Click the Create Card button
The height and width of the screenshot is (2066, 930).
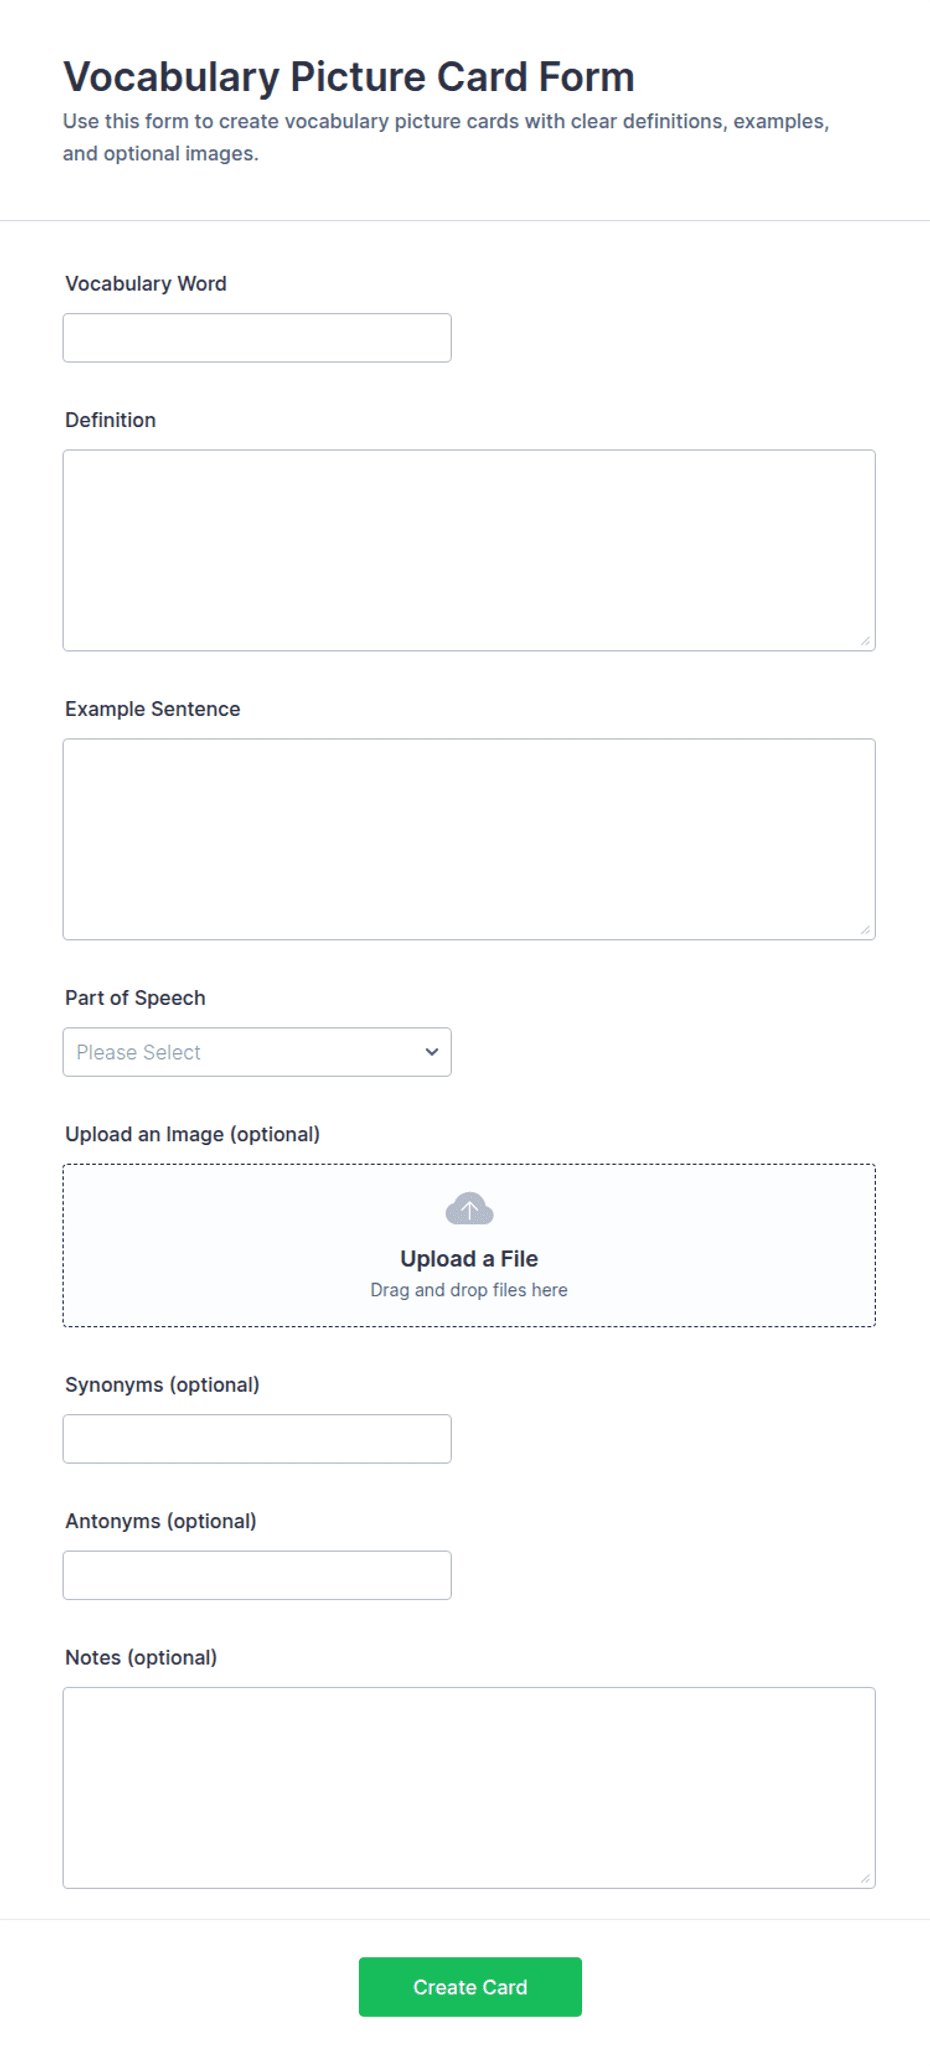[470, 1987]
